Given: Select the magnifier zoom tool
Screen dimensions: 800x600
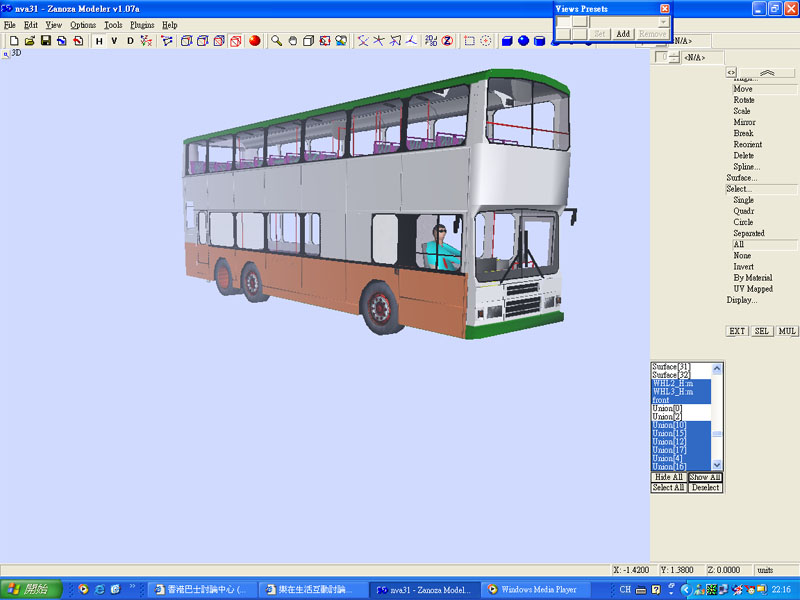Looking at the screenshot, I should pos(277,41).
